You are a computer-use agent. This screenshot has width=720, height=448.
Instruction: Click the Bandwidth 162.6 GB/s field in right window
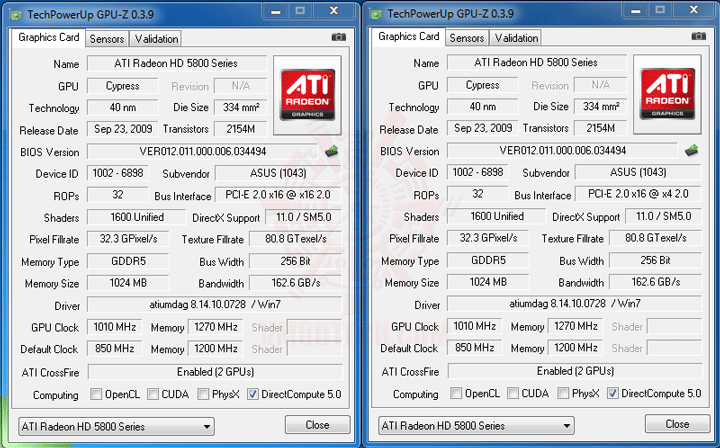tap(656, 282)
